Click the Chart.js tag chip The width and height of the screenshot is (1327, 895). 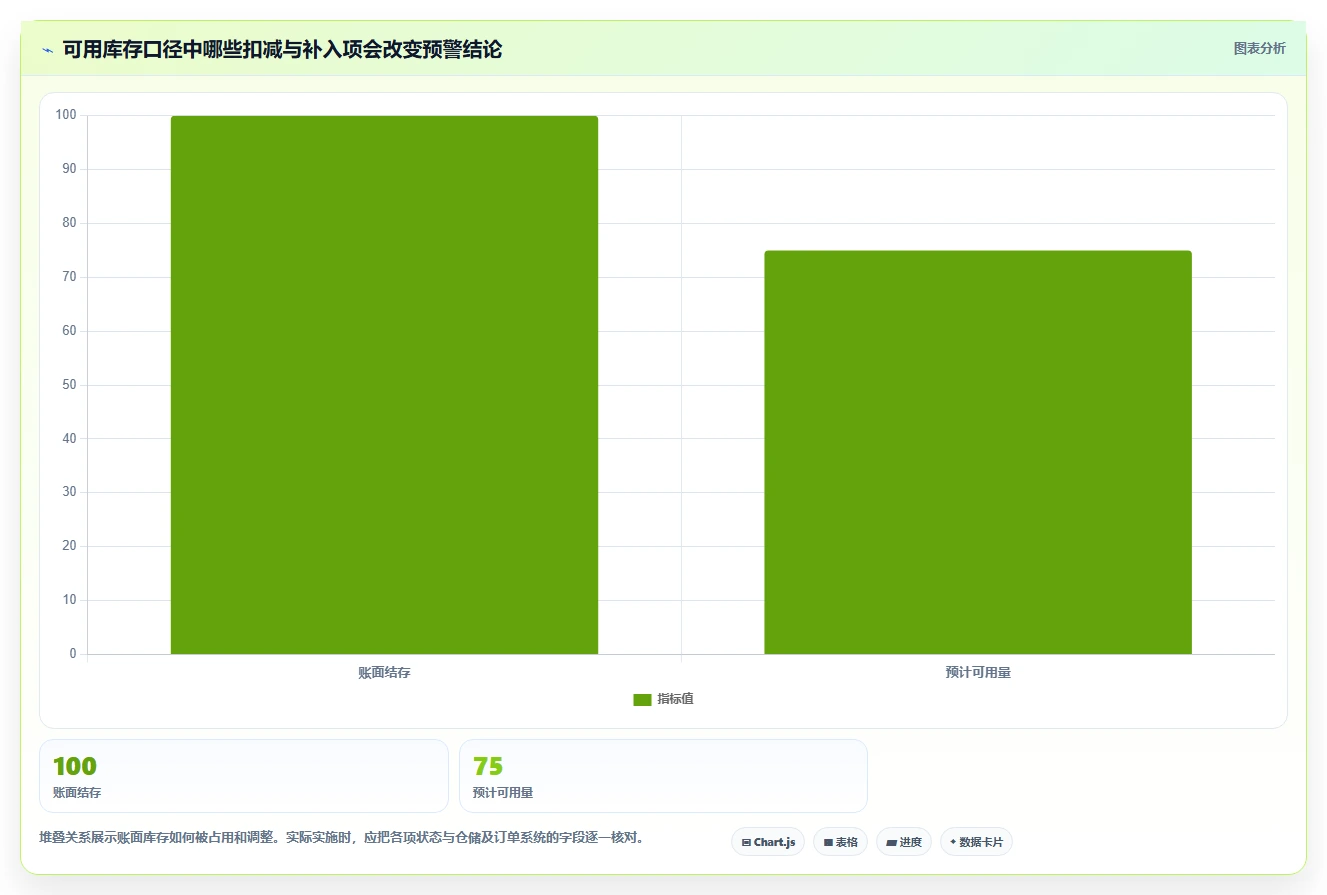pos(768,842)
